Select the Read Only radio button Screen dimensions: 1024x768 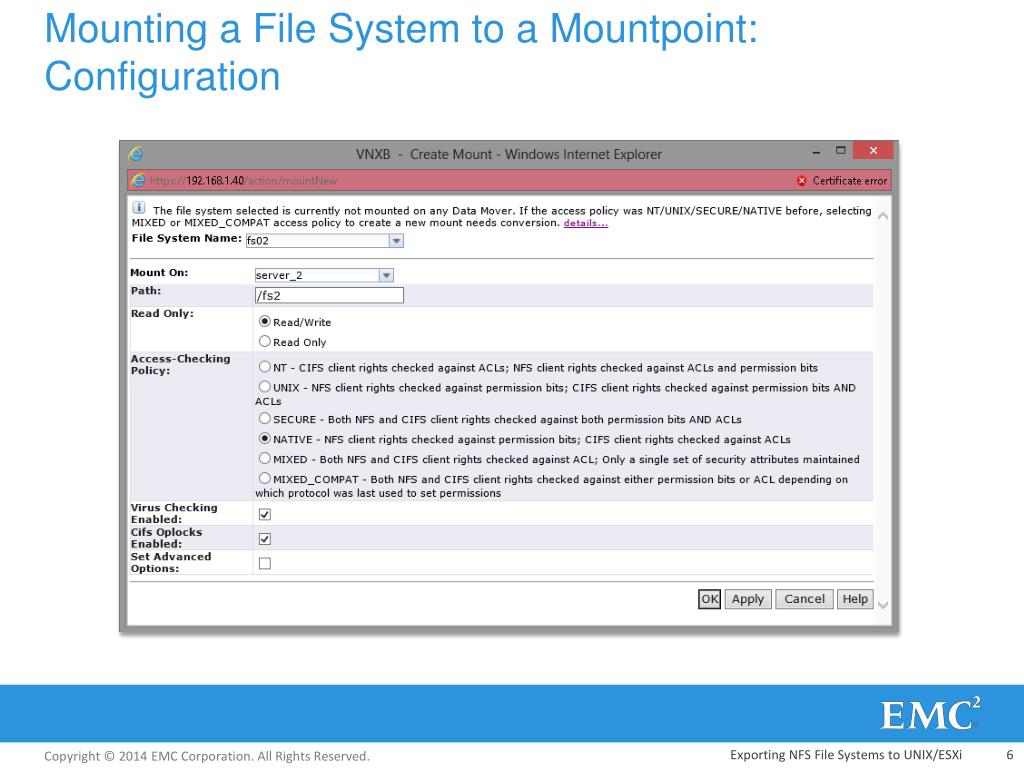coord(264,341)
